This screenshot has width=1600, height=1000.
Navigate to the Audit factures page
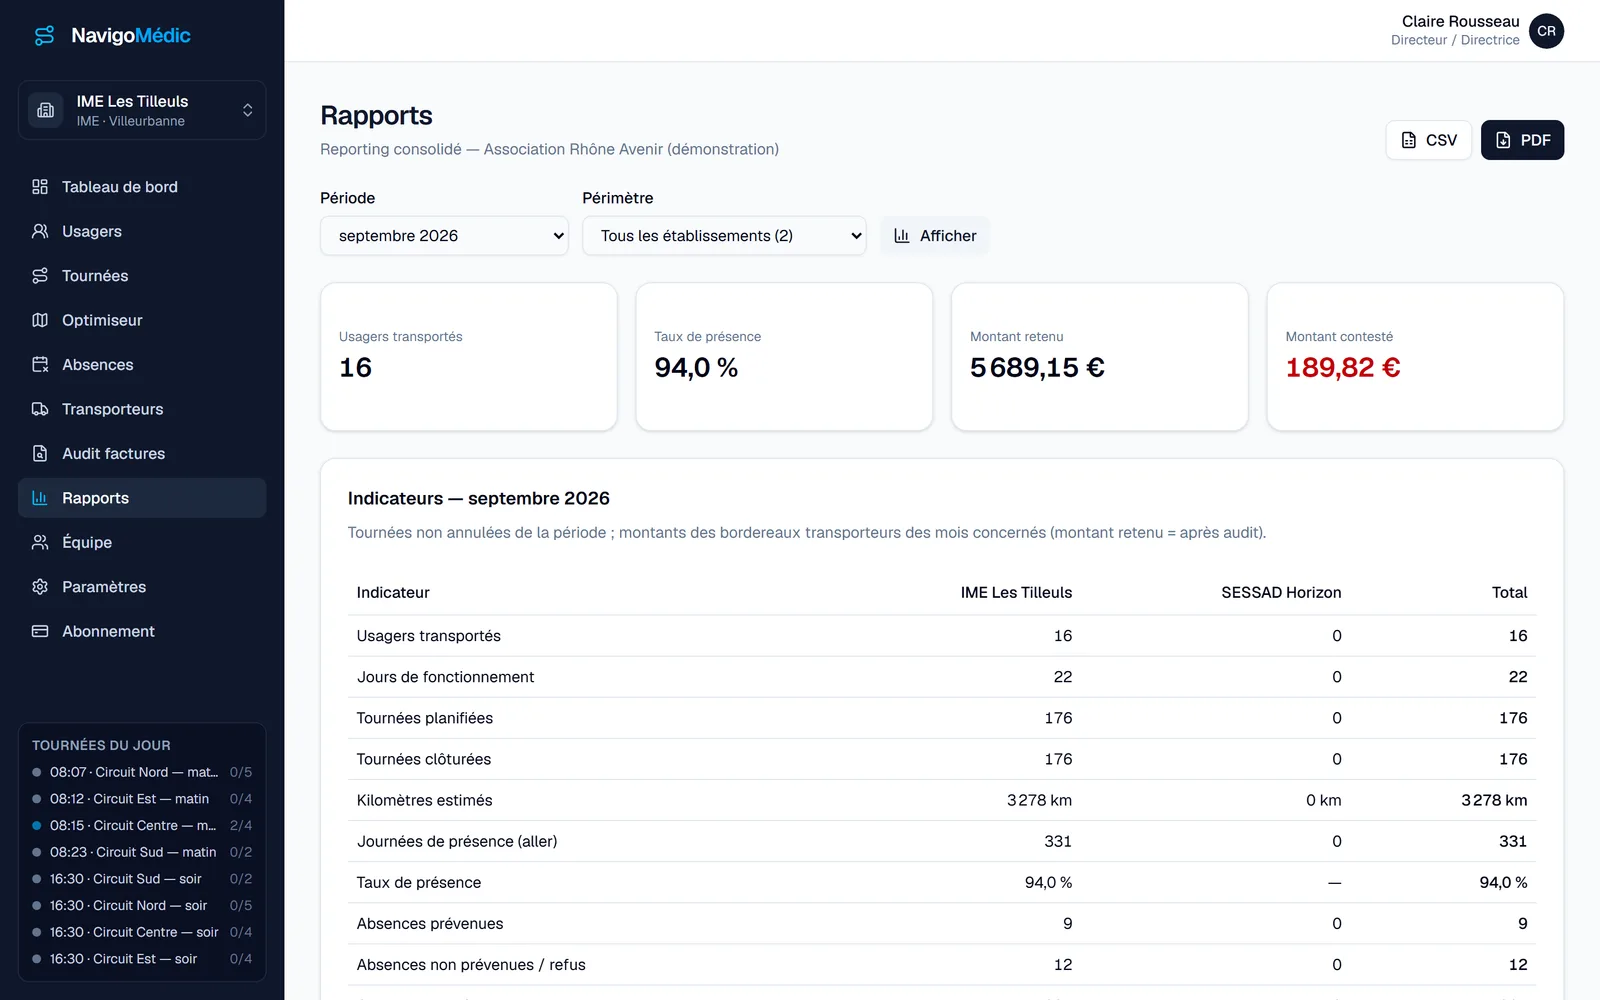click(142, 454)
